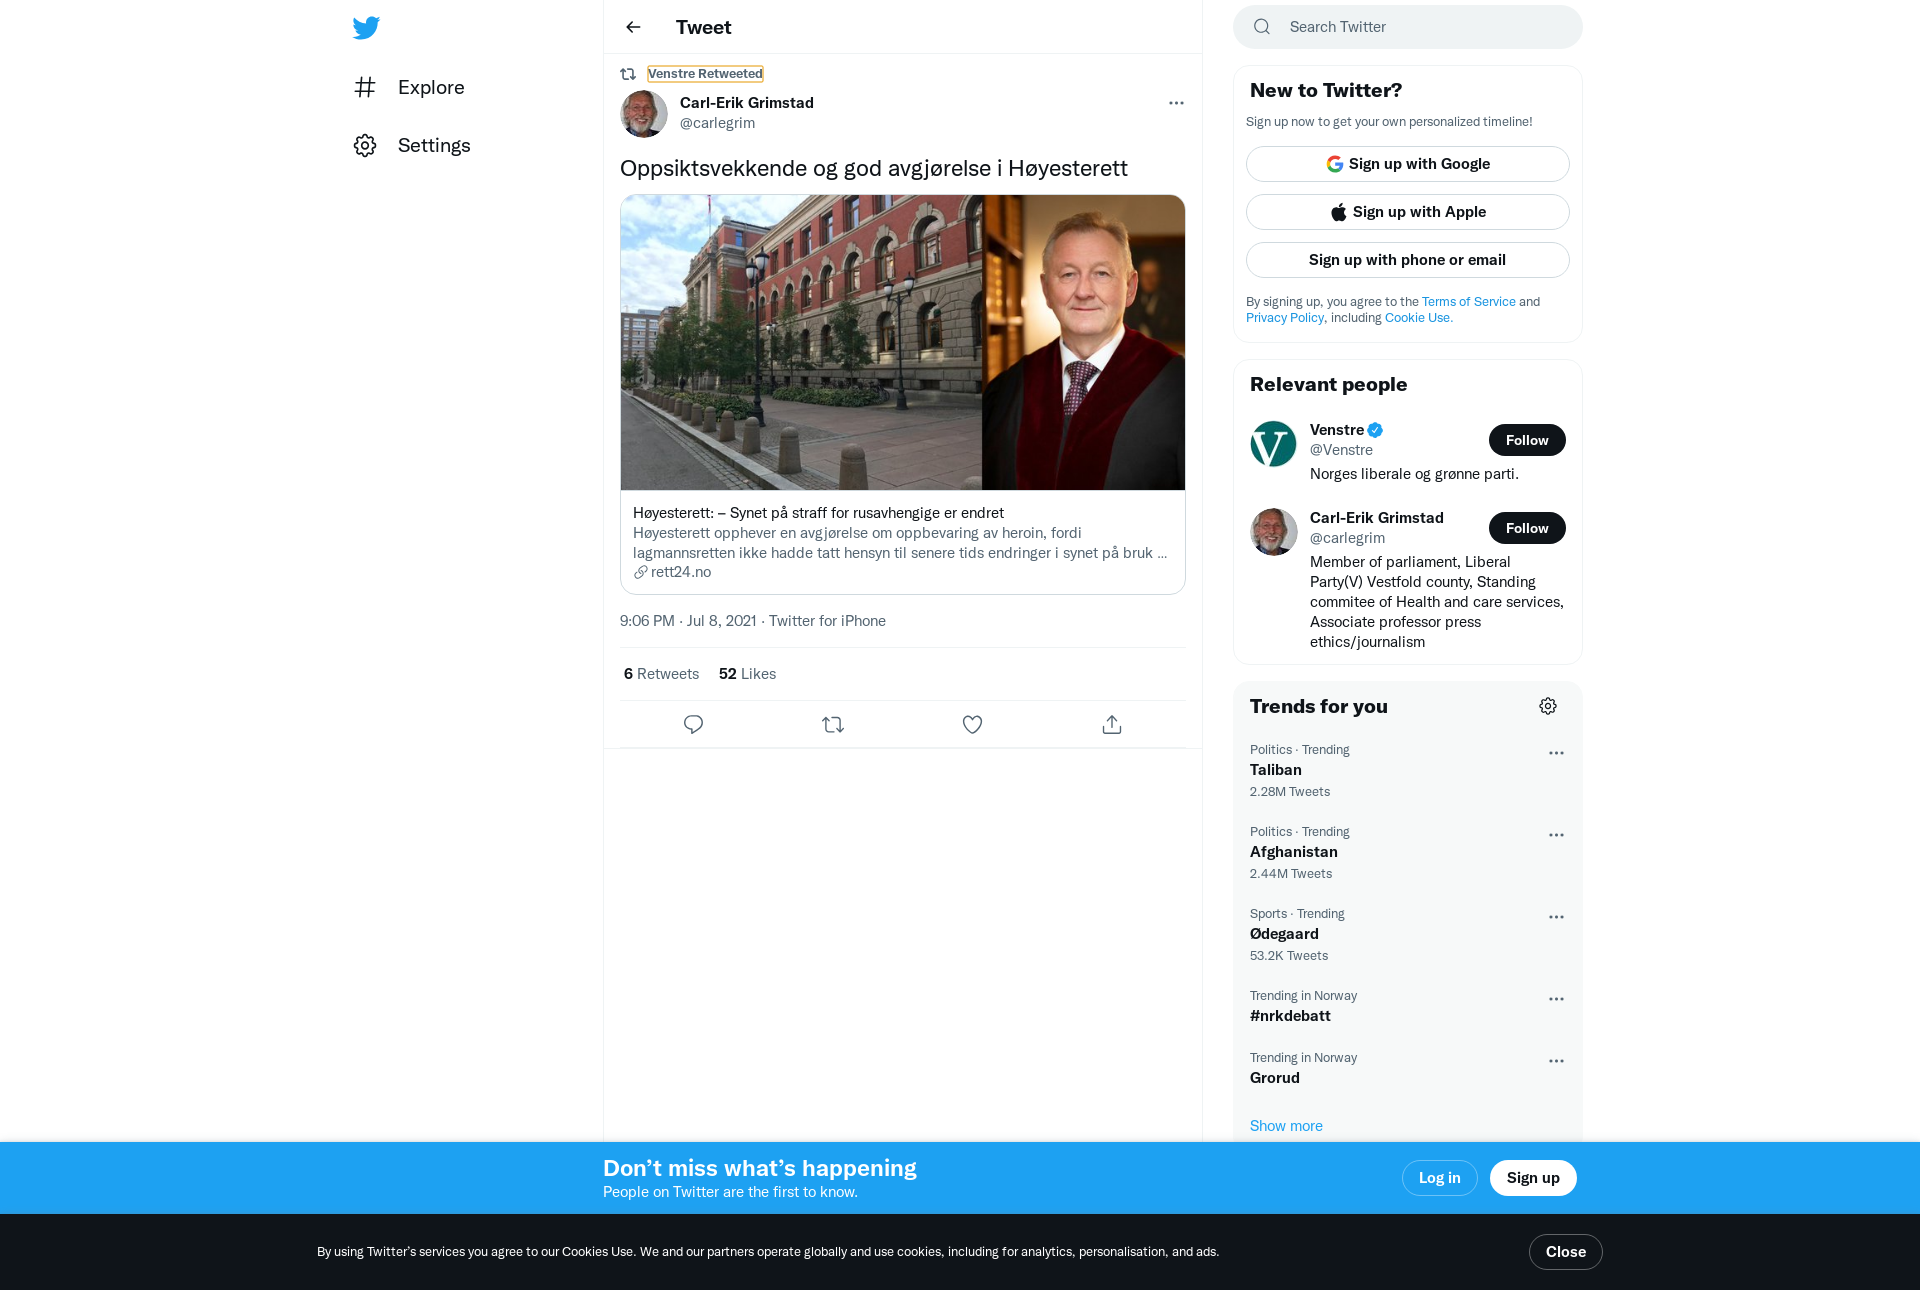Follow Carl-Erik Grimstad
Screen dimensions: 1920x1290
click(x=1527, y=528)
